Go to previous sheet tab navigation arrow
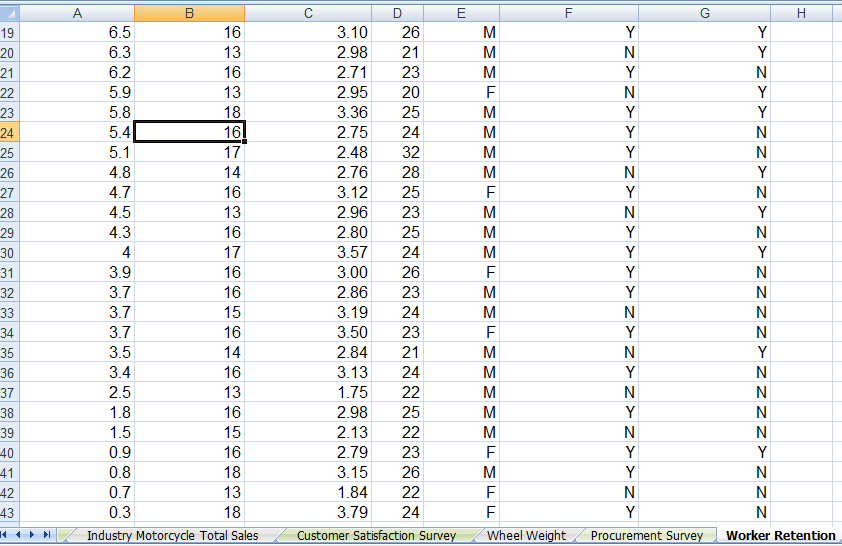The width and height of the screenshot is (842, 546). coord(18,535)
